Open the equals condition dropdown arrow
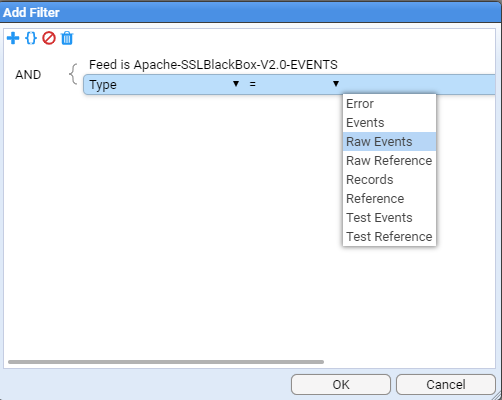502x400 pixels. point(336,84)
